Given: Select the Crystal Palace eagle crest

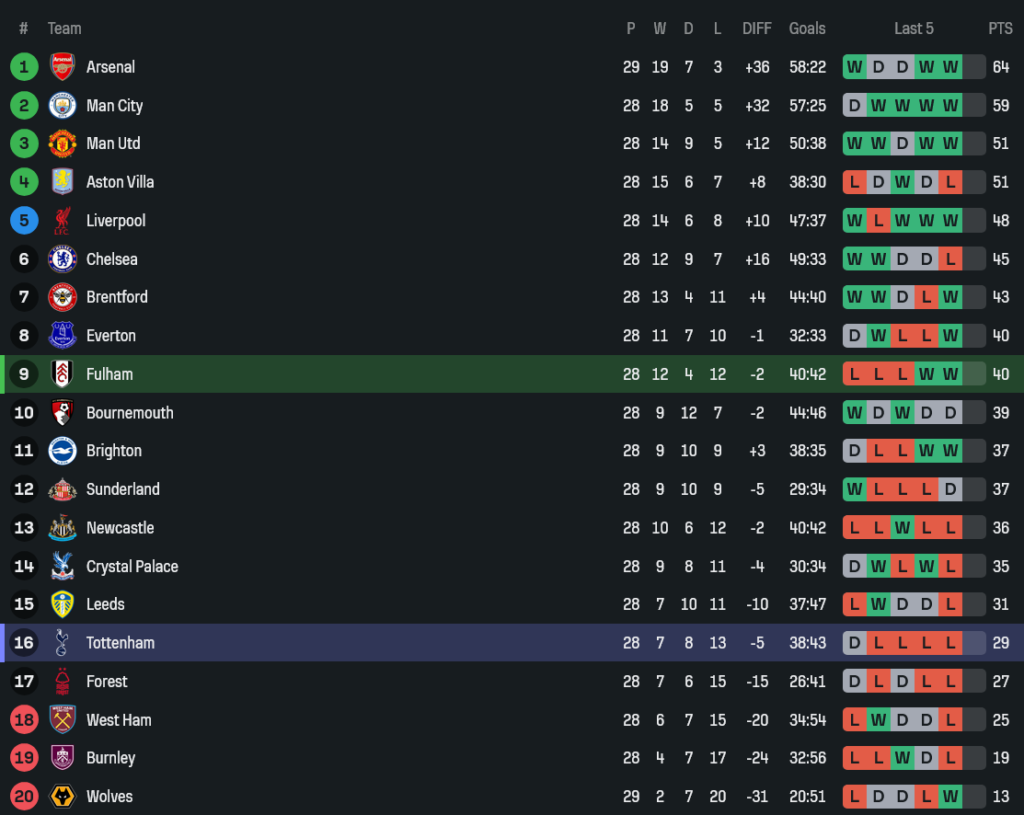Looking at the screenshot, I should [62, 566].
